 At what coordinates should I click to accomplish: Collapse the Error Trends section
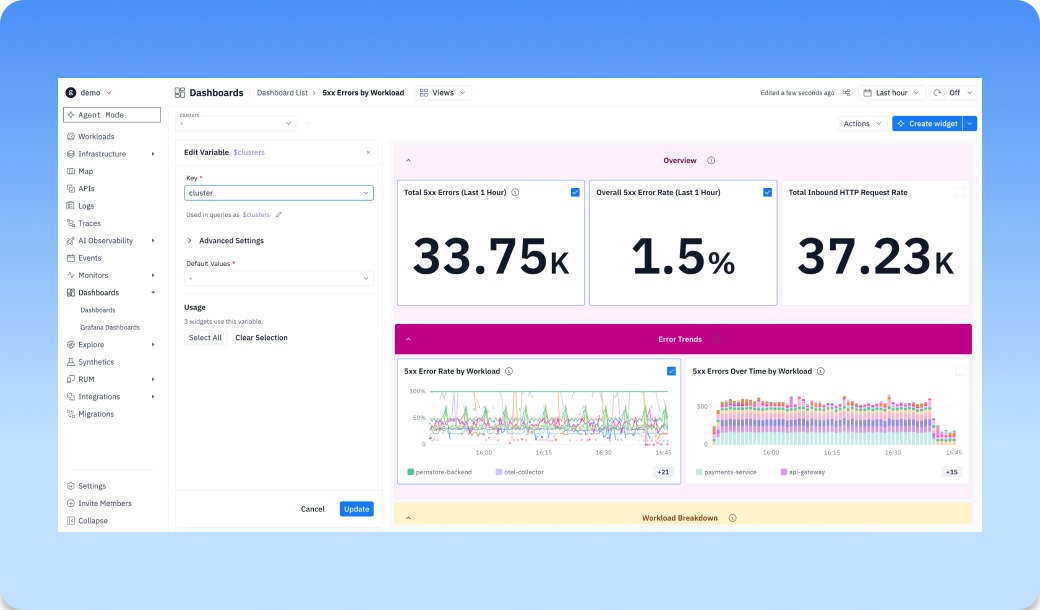coord(409,339)
